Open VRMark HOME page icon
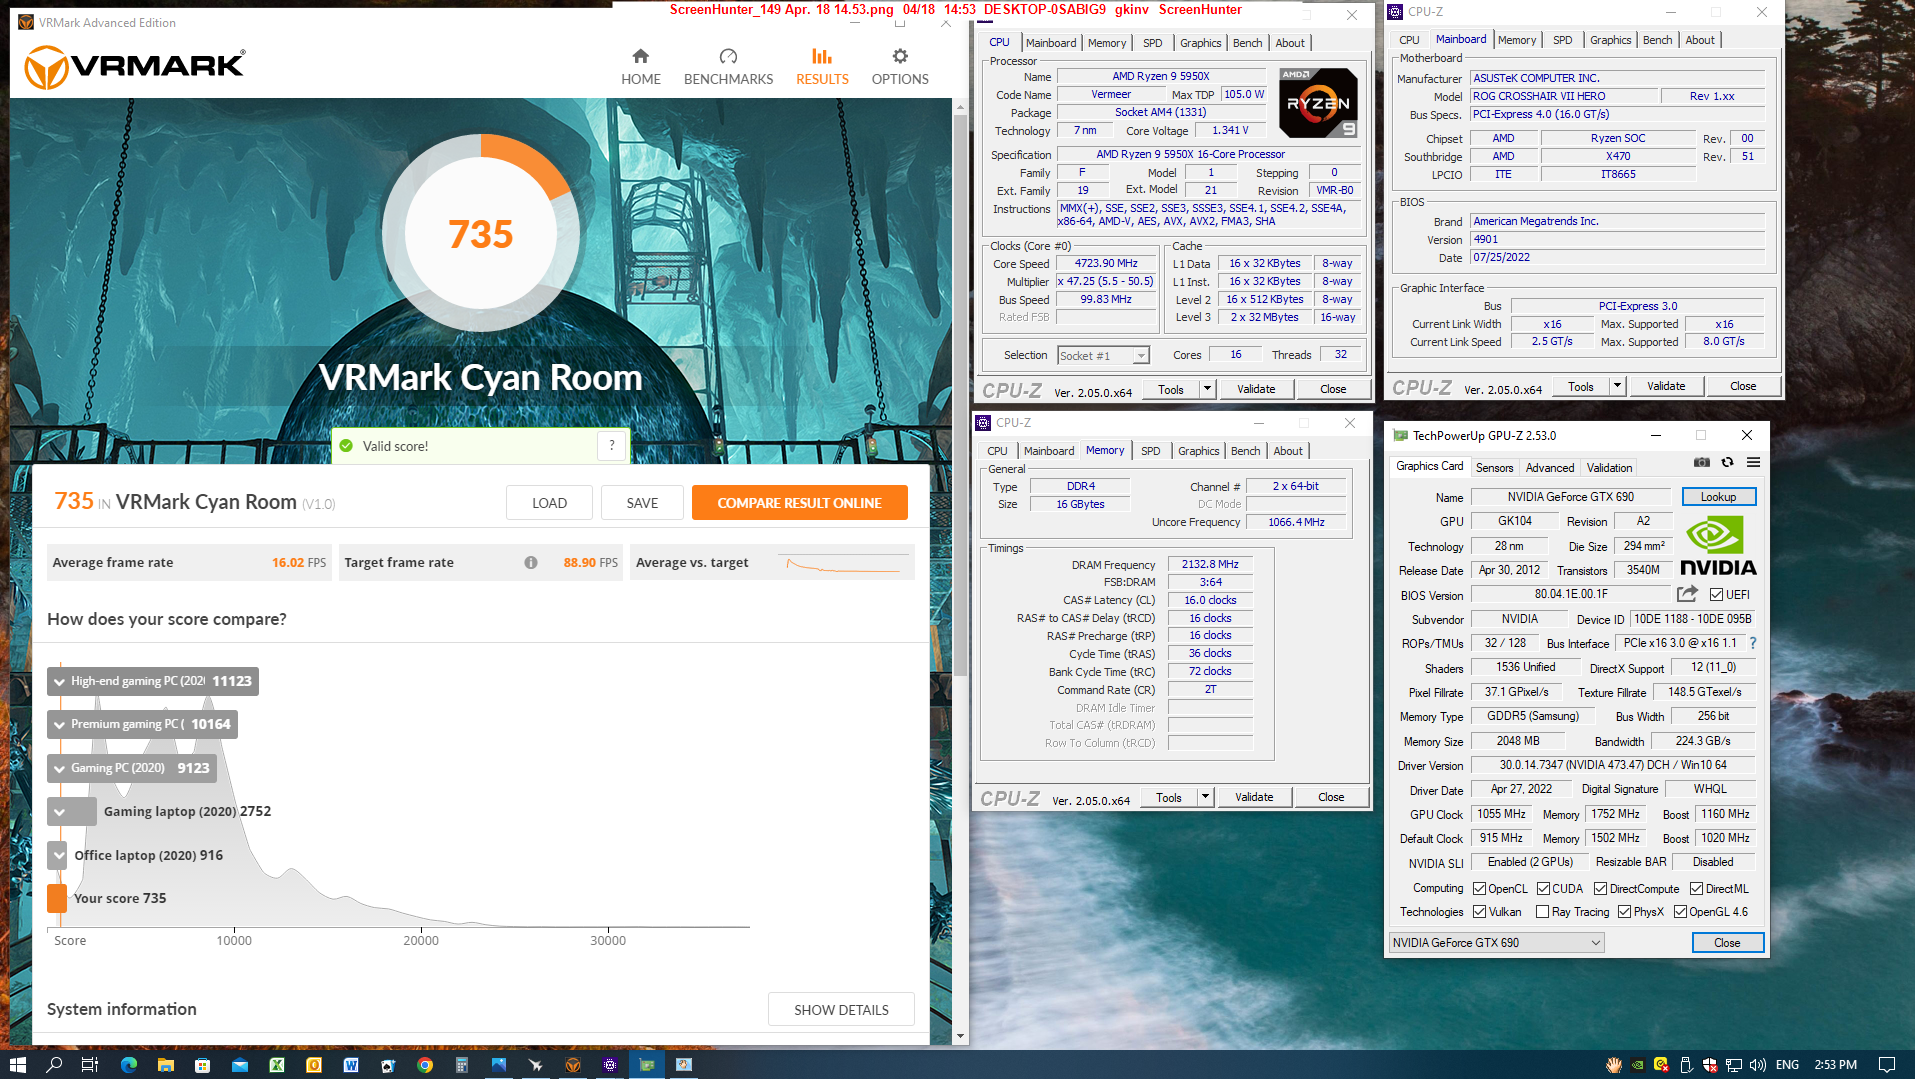Image resolution: width=1915 pixels, height=1079 pixels. (641, 56)
